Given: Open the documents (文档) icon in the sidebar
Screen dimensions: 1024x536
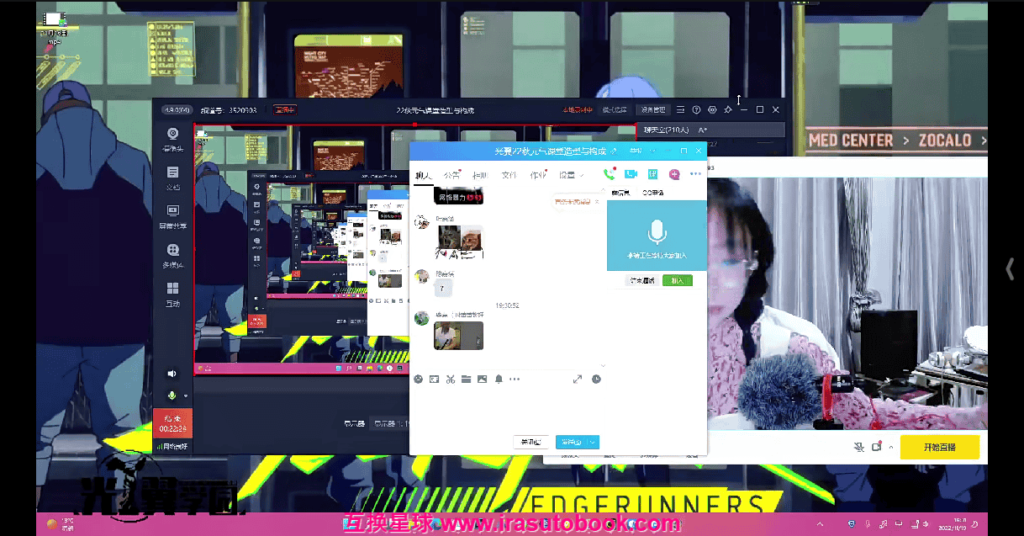Looking at the screenshot, I should (x=172, y=178).
